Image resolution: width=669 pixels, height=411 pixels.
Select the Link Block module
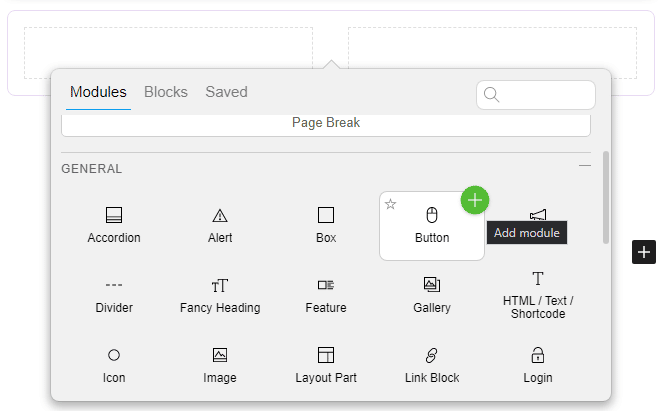click(432, 364)
